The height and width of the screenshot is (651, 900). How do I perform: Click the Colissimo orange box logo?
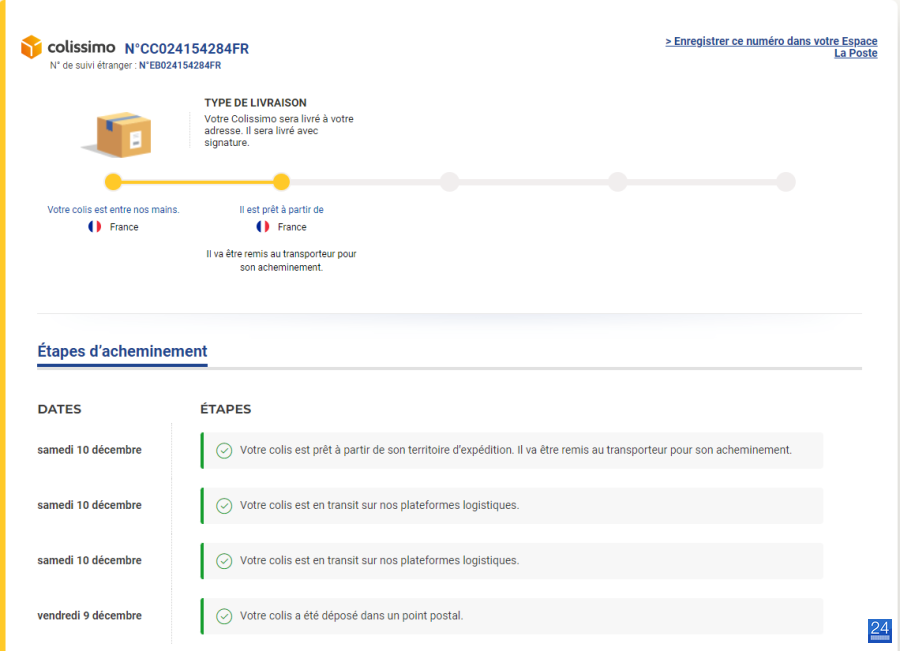(x=32, y=47)
